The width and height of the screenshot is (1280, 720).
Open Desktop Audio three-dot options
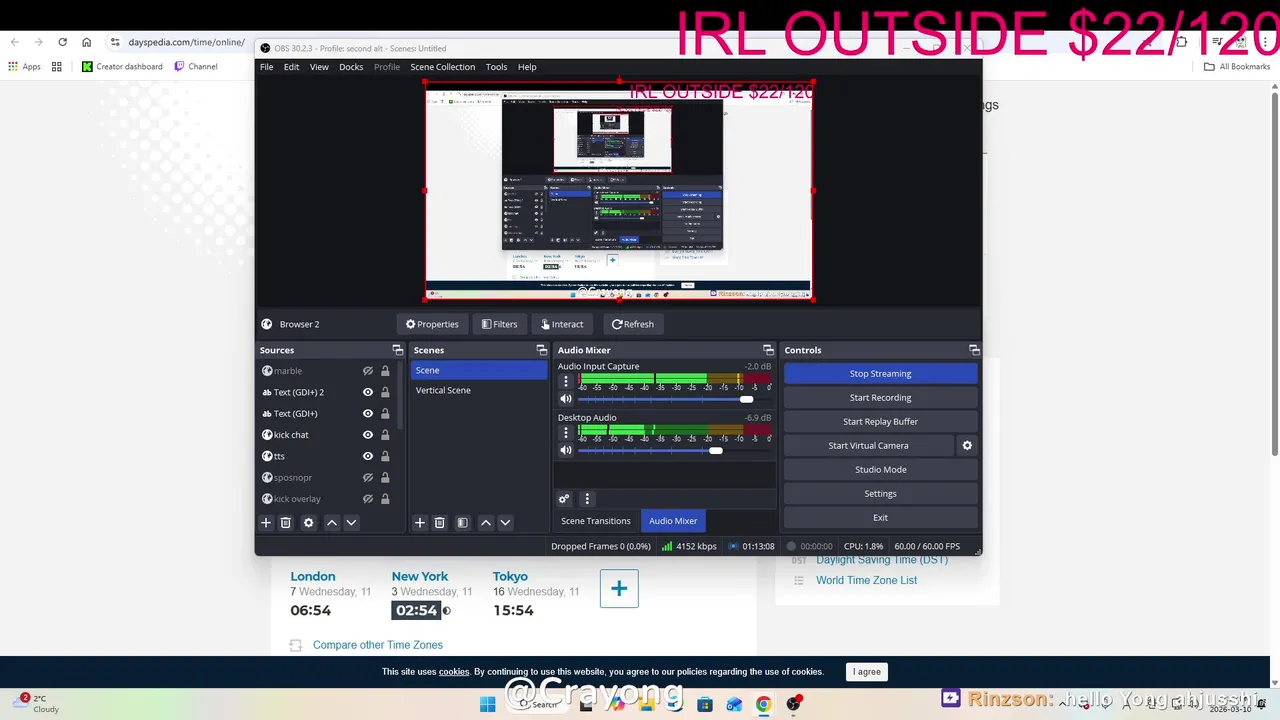pos(566,432)
